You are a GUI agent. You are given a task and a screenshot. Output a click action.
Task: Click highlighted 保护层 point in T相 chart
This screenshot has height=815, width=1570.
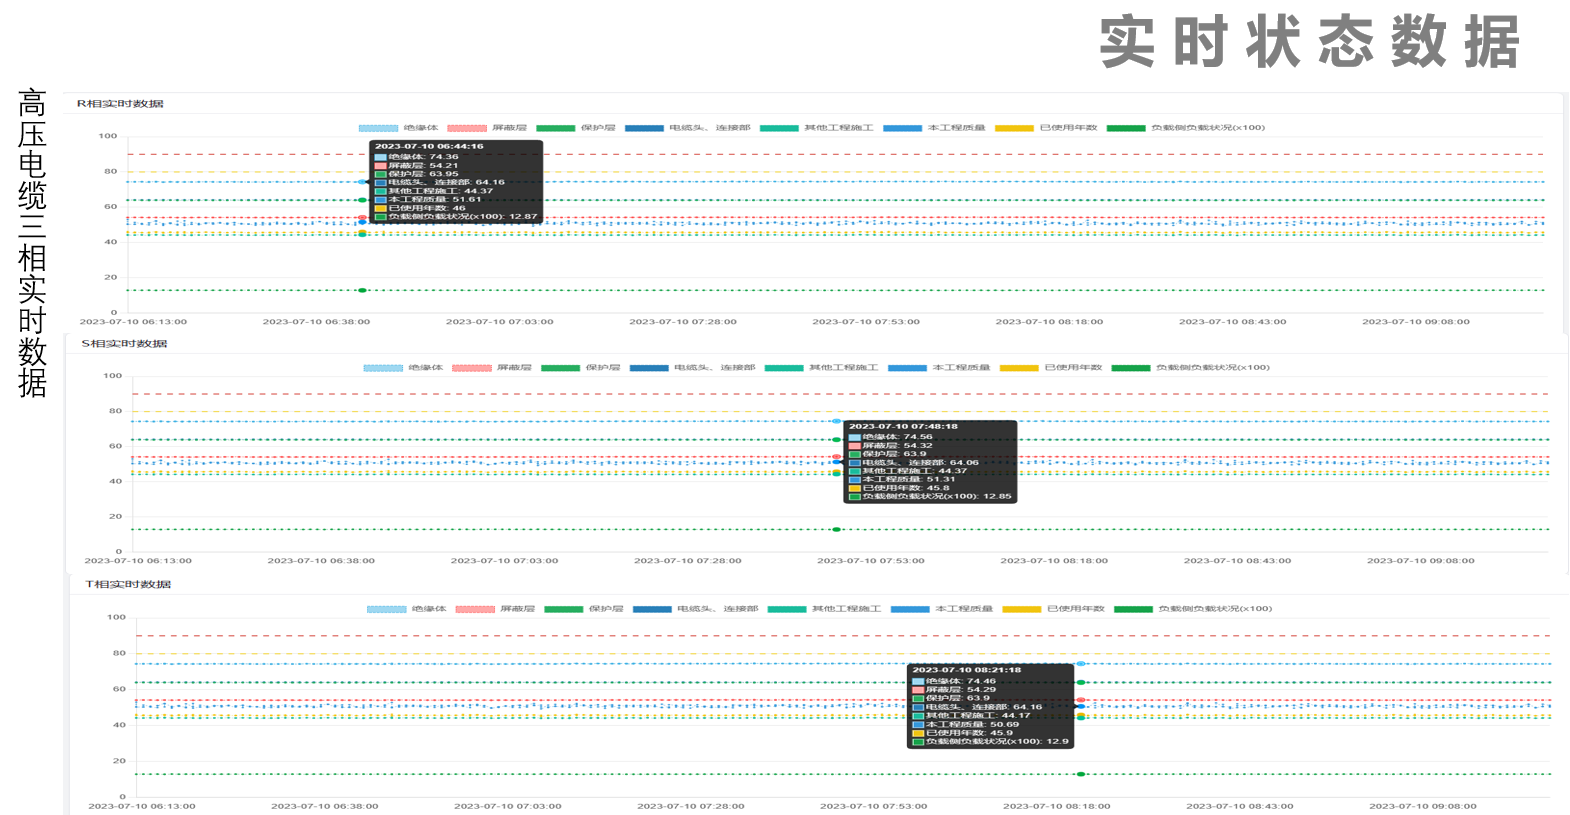tap(1080, 683)
